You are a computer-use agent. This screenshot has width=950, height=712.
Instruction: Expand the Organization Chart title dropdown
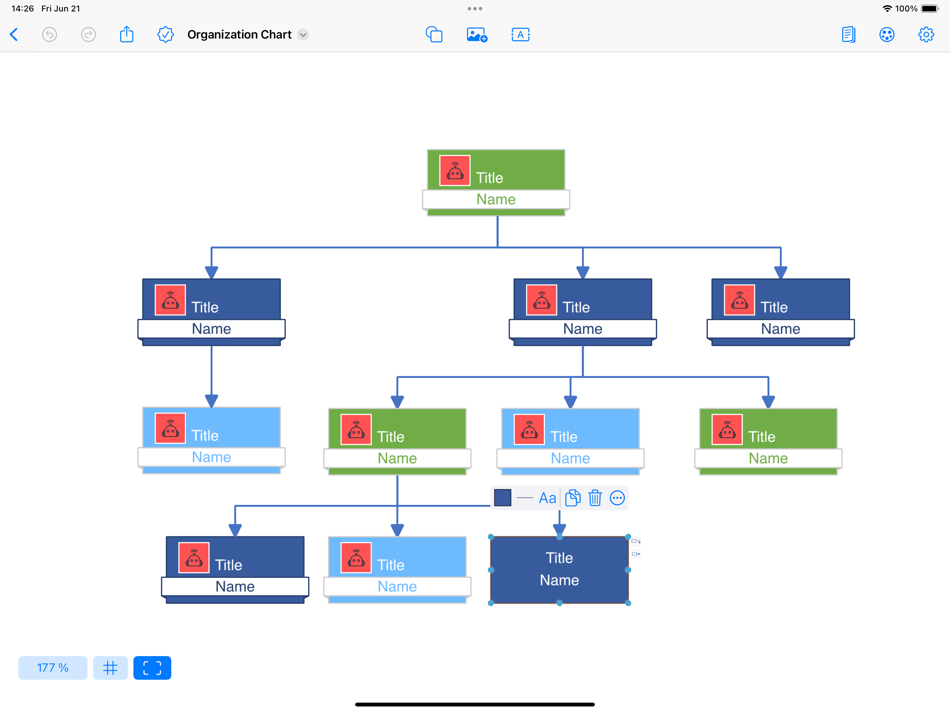[304, 35]
